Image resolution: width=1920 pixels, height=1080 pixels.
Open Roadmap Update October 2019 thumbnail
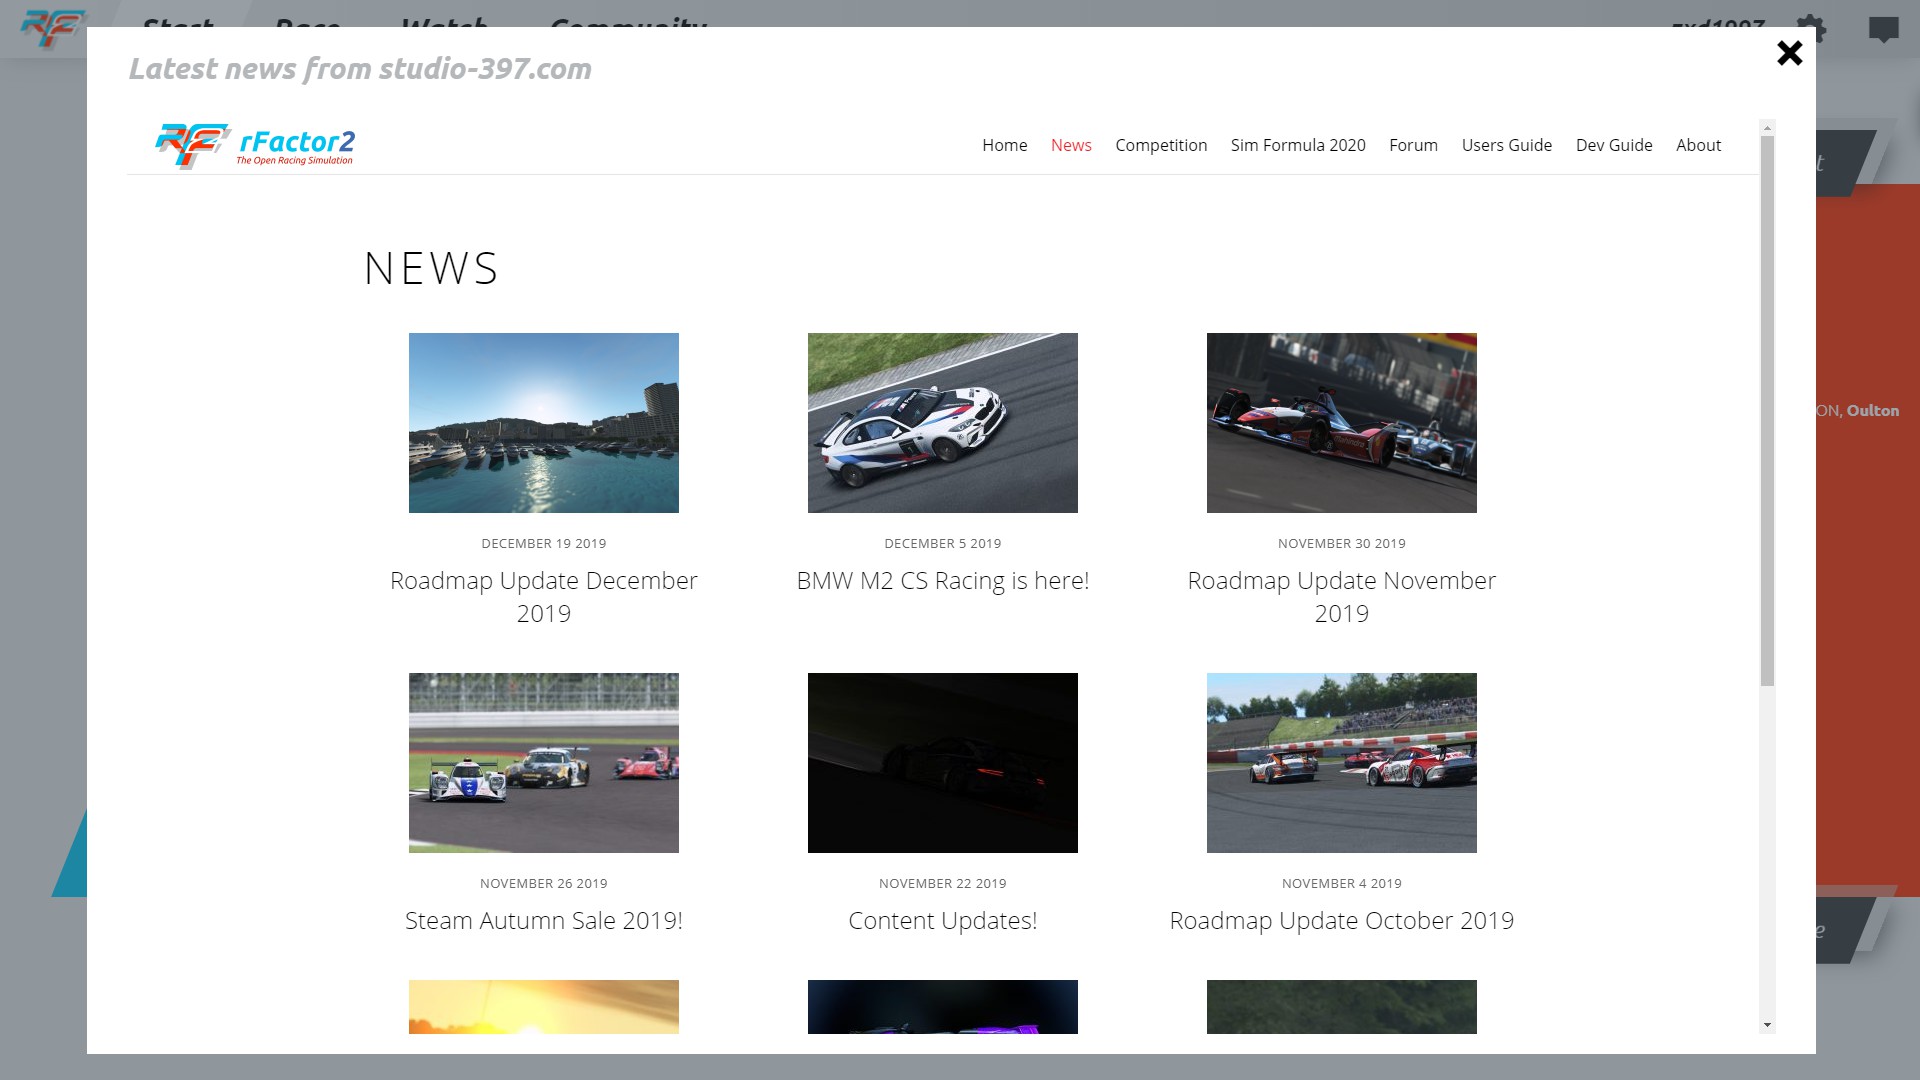[x=1342, y=763]
